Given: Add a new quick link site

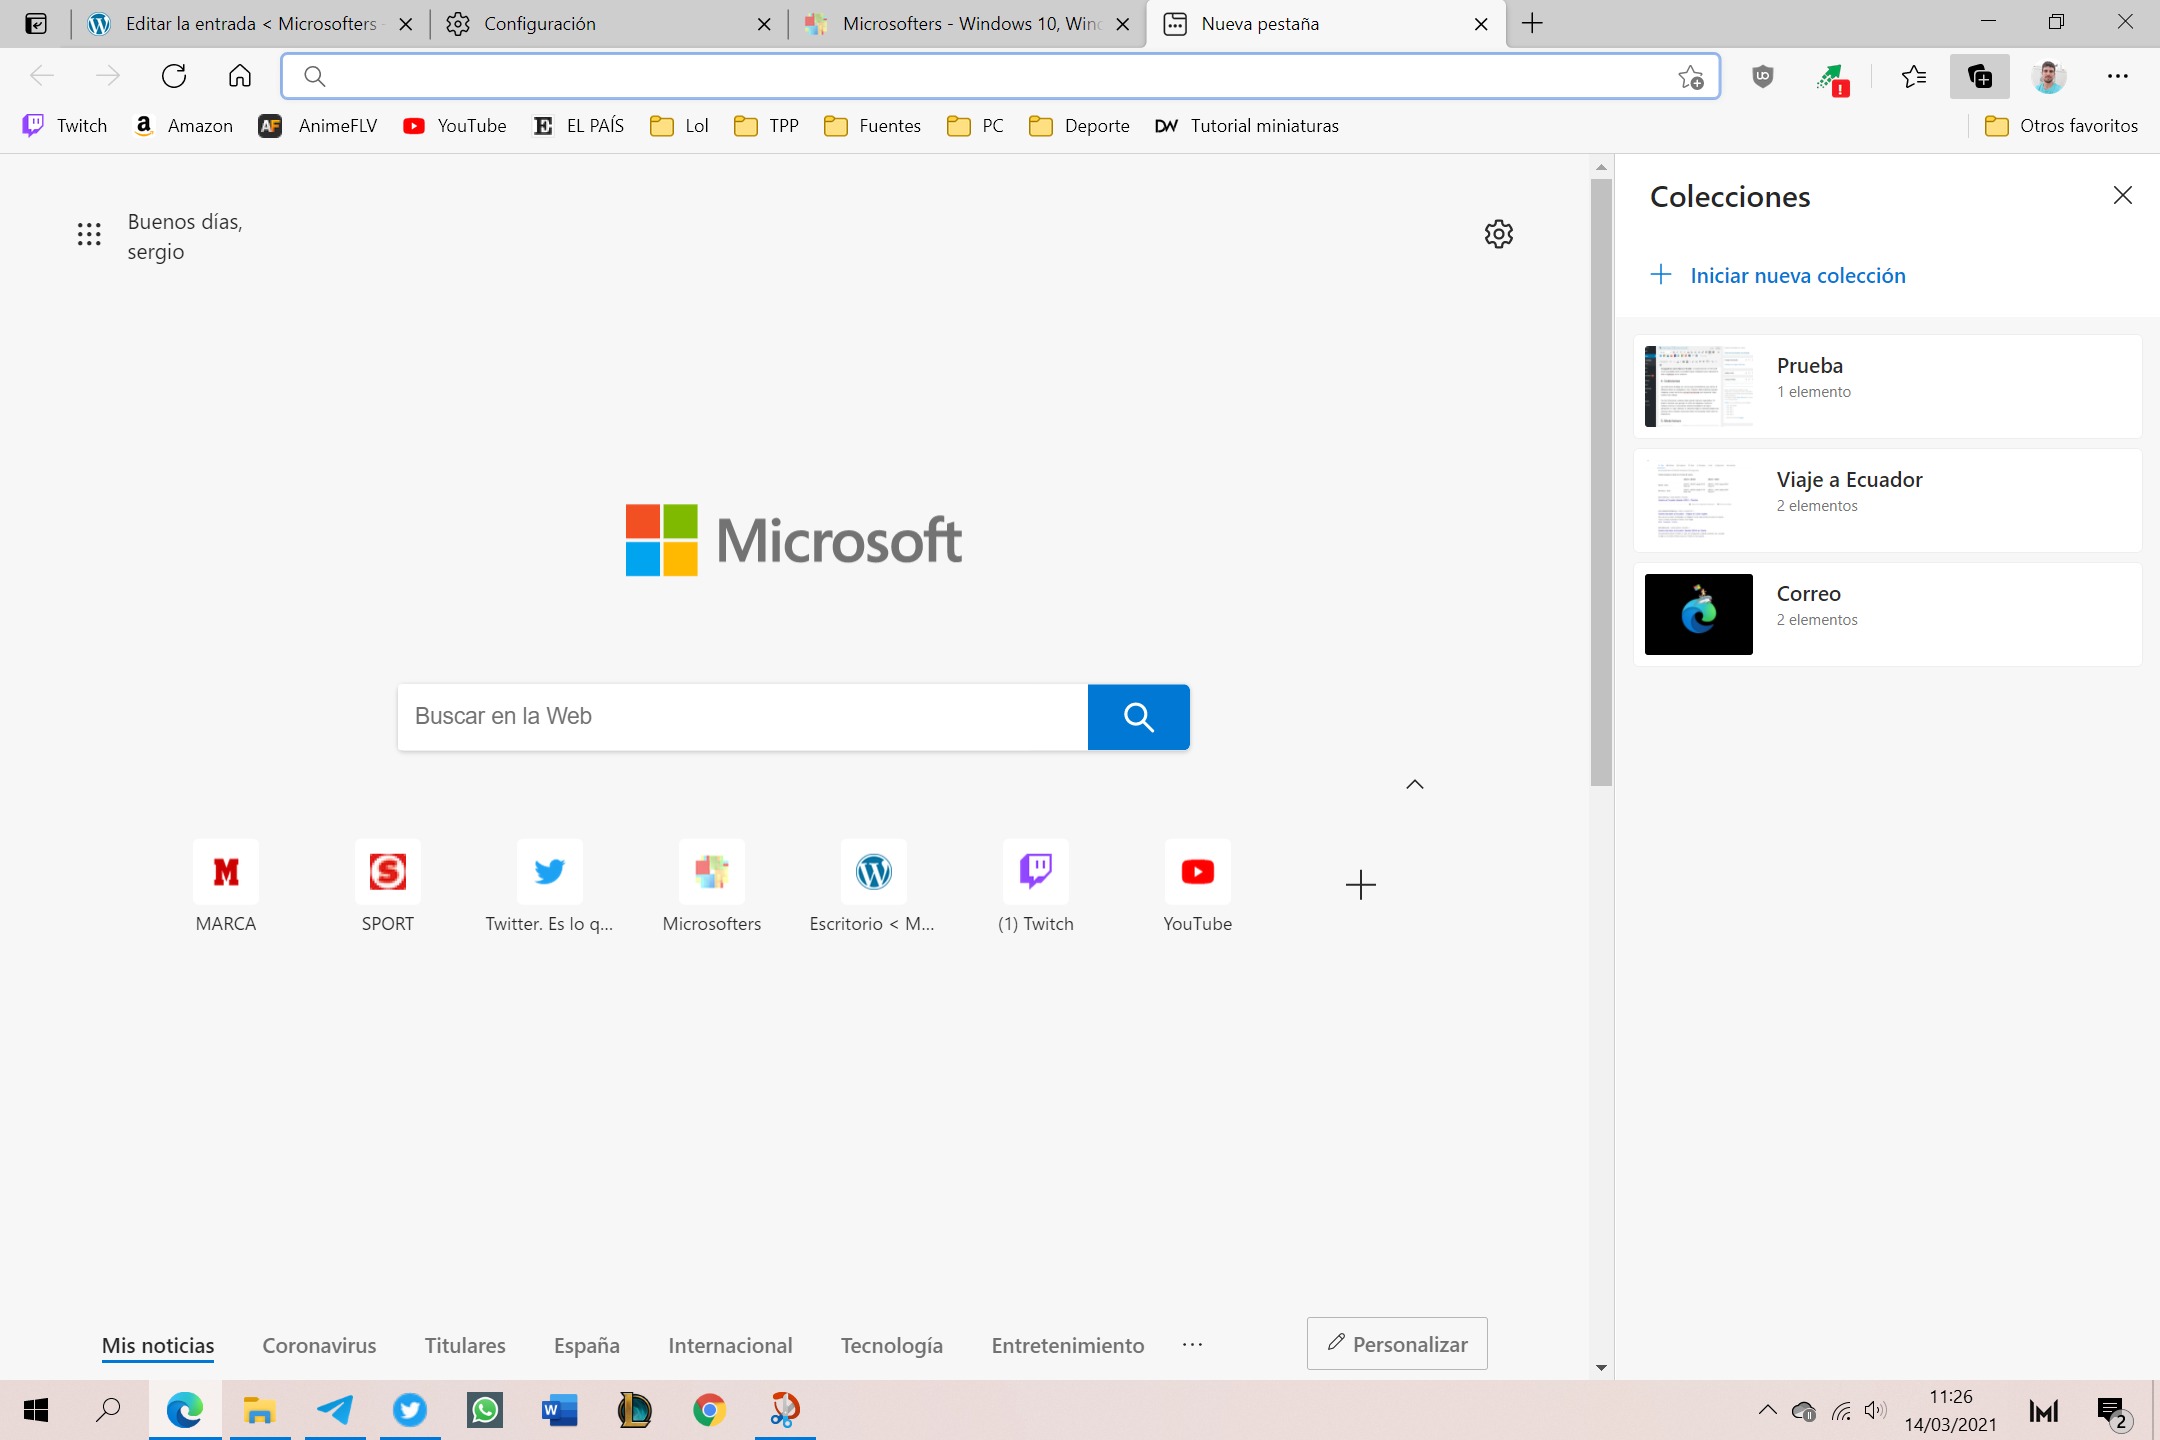Looking at the screenshot, I should click(1360, 885).
